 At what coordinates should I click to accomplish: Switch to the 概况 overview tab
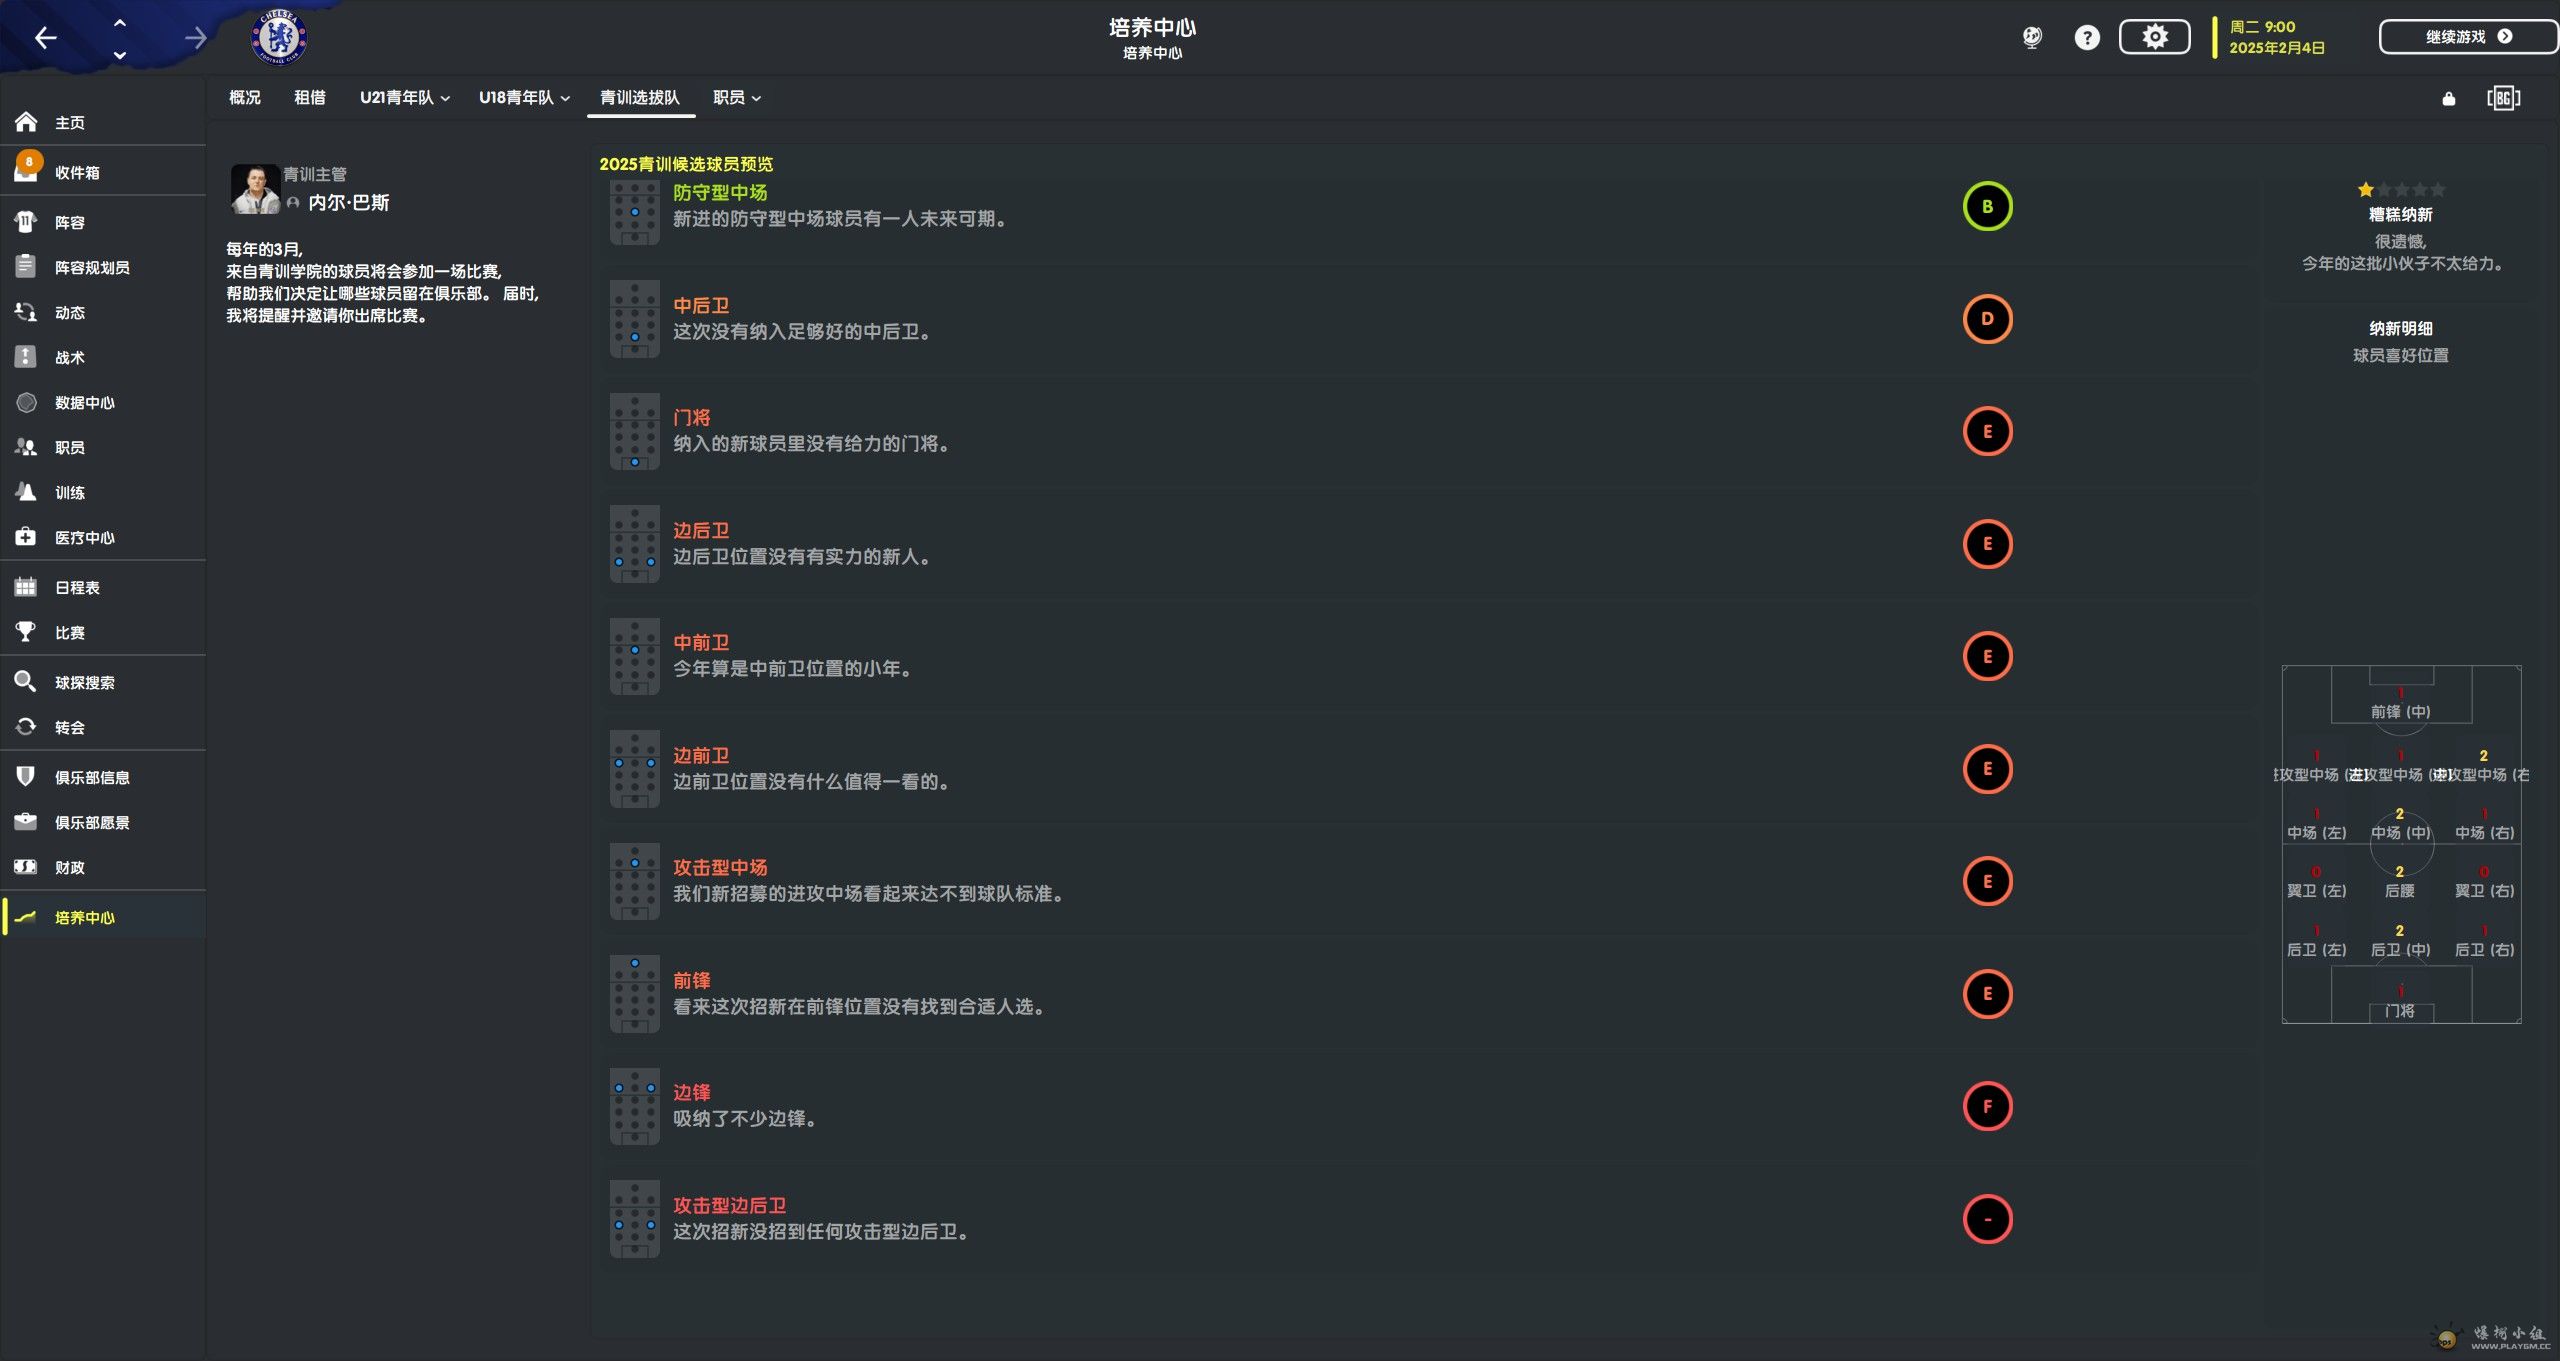pos(245,97)
